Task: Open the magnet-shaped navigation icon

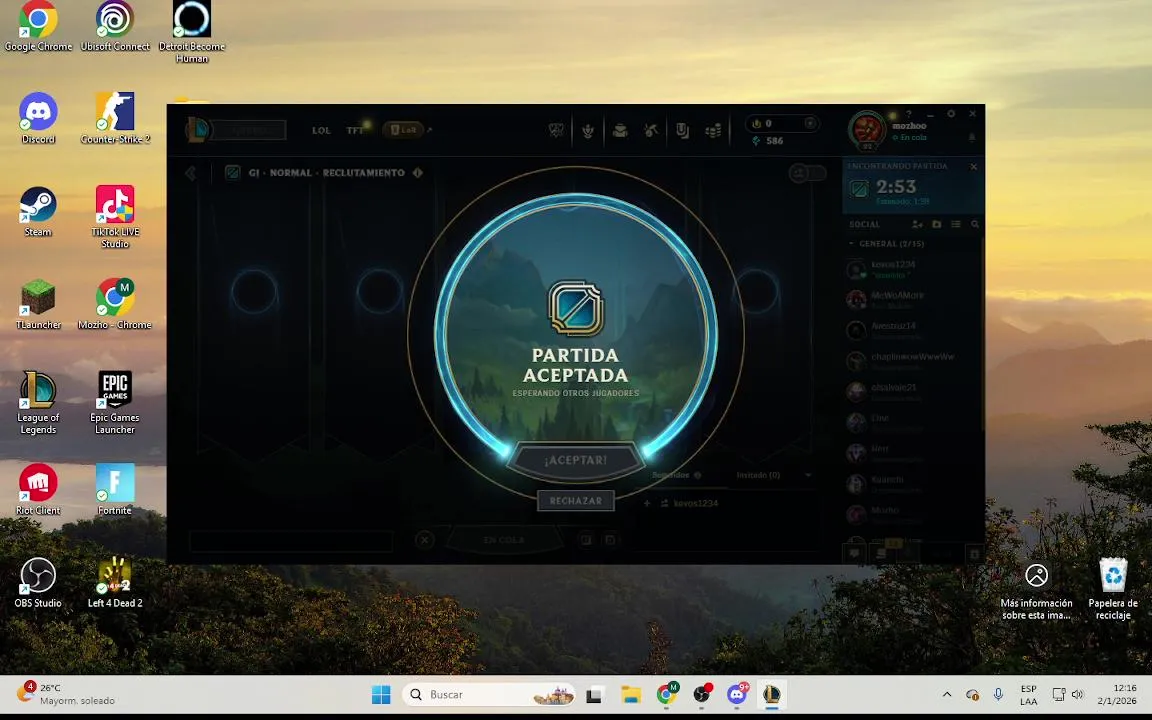Action: tap(683, 131)
